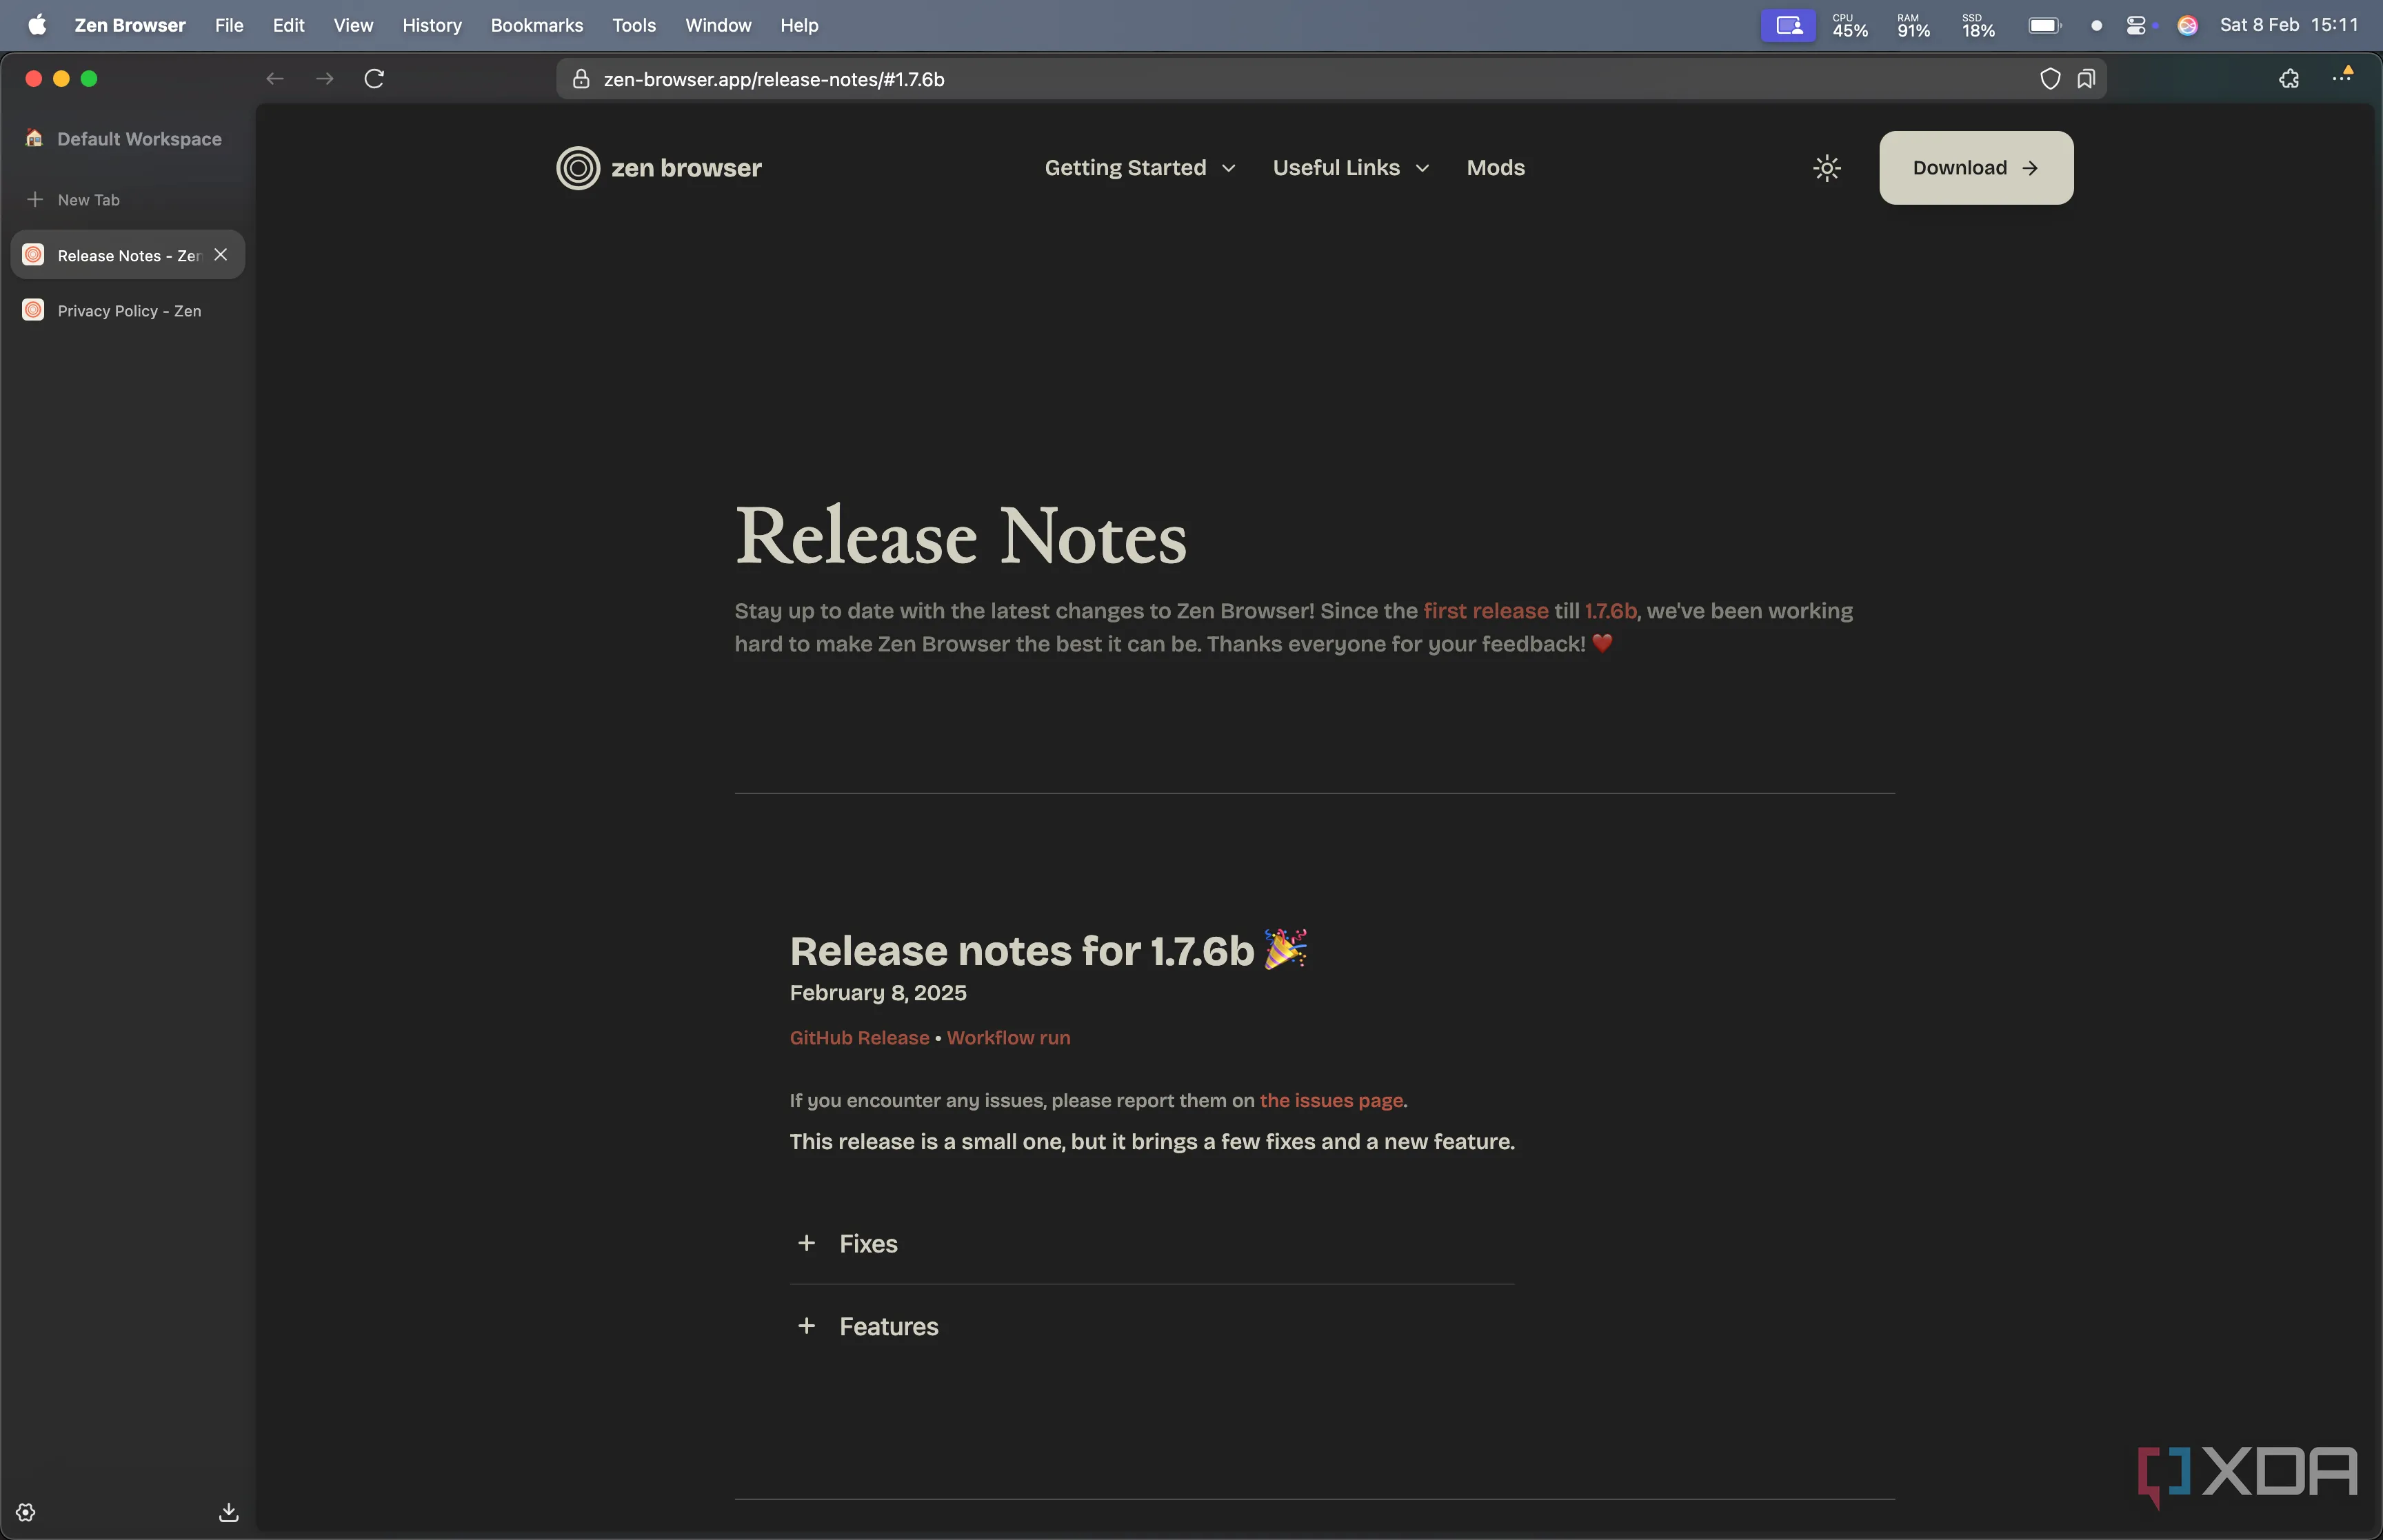This screenshot has height=1540, width=2383.
Task: Click the back navigation arrow
Action: pos(275,79)
